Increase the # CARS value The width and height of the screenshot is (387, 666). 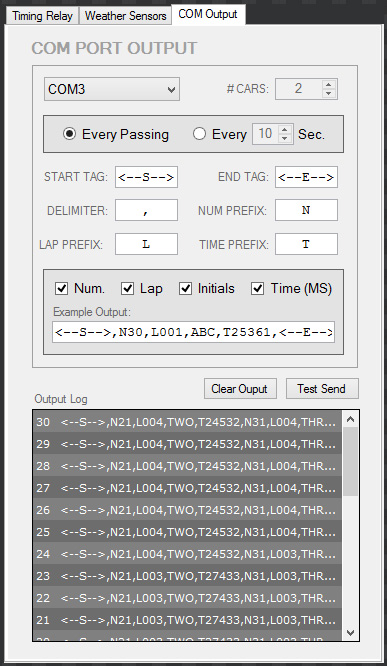(x=329, y=84)
